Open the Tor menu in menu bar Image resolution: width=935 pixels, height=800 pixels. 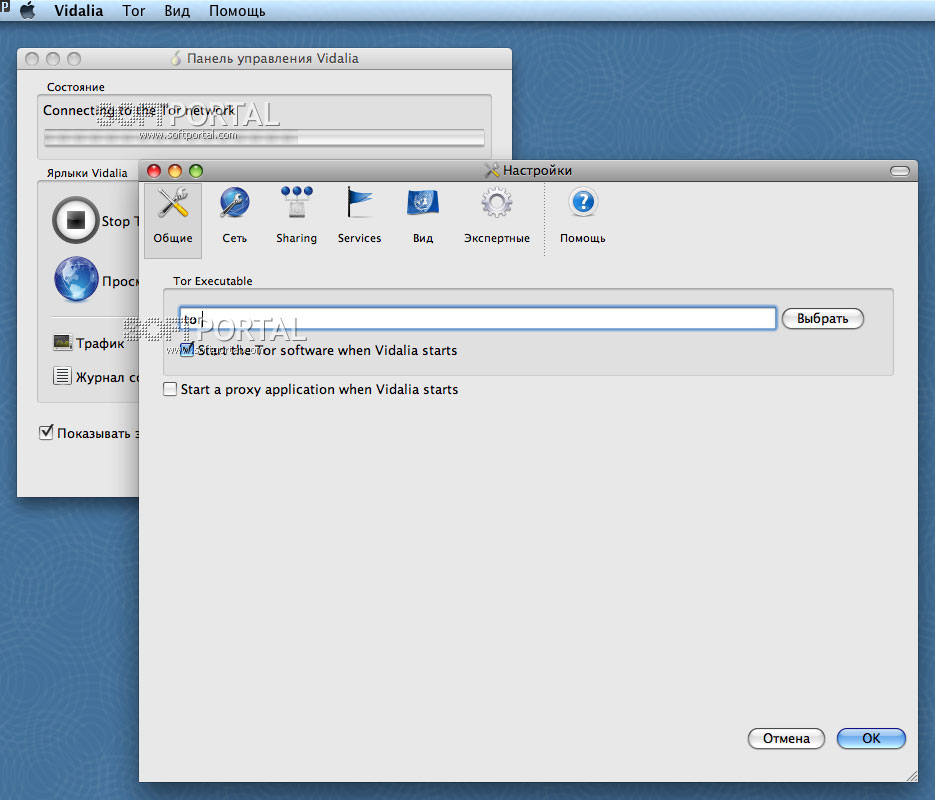point(134,11)
